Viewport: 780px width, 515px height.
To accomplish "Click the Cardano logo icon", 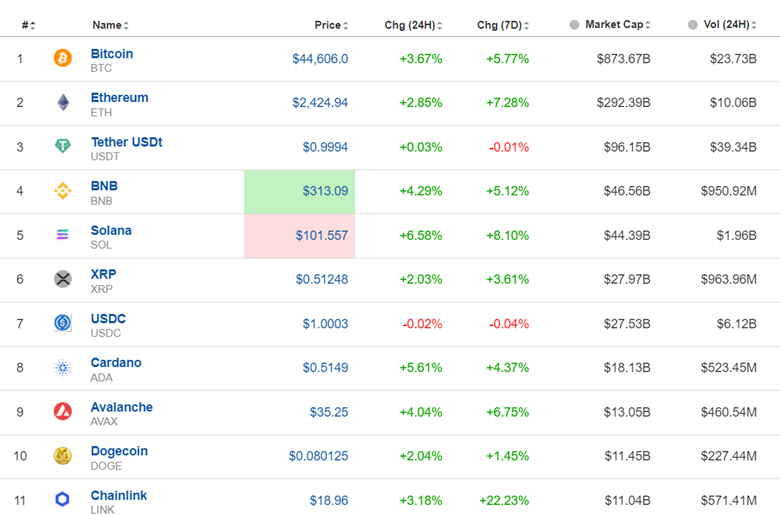I will [x=63, y=367].
